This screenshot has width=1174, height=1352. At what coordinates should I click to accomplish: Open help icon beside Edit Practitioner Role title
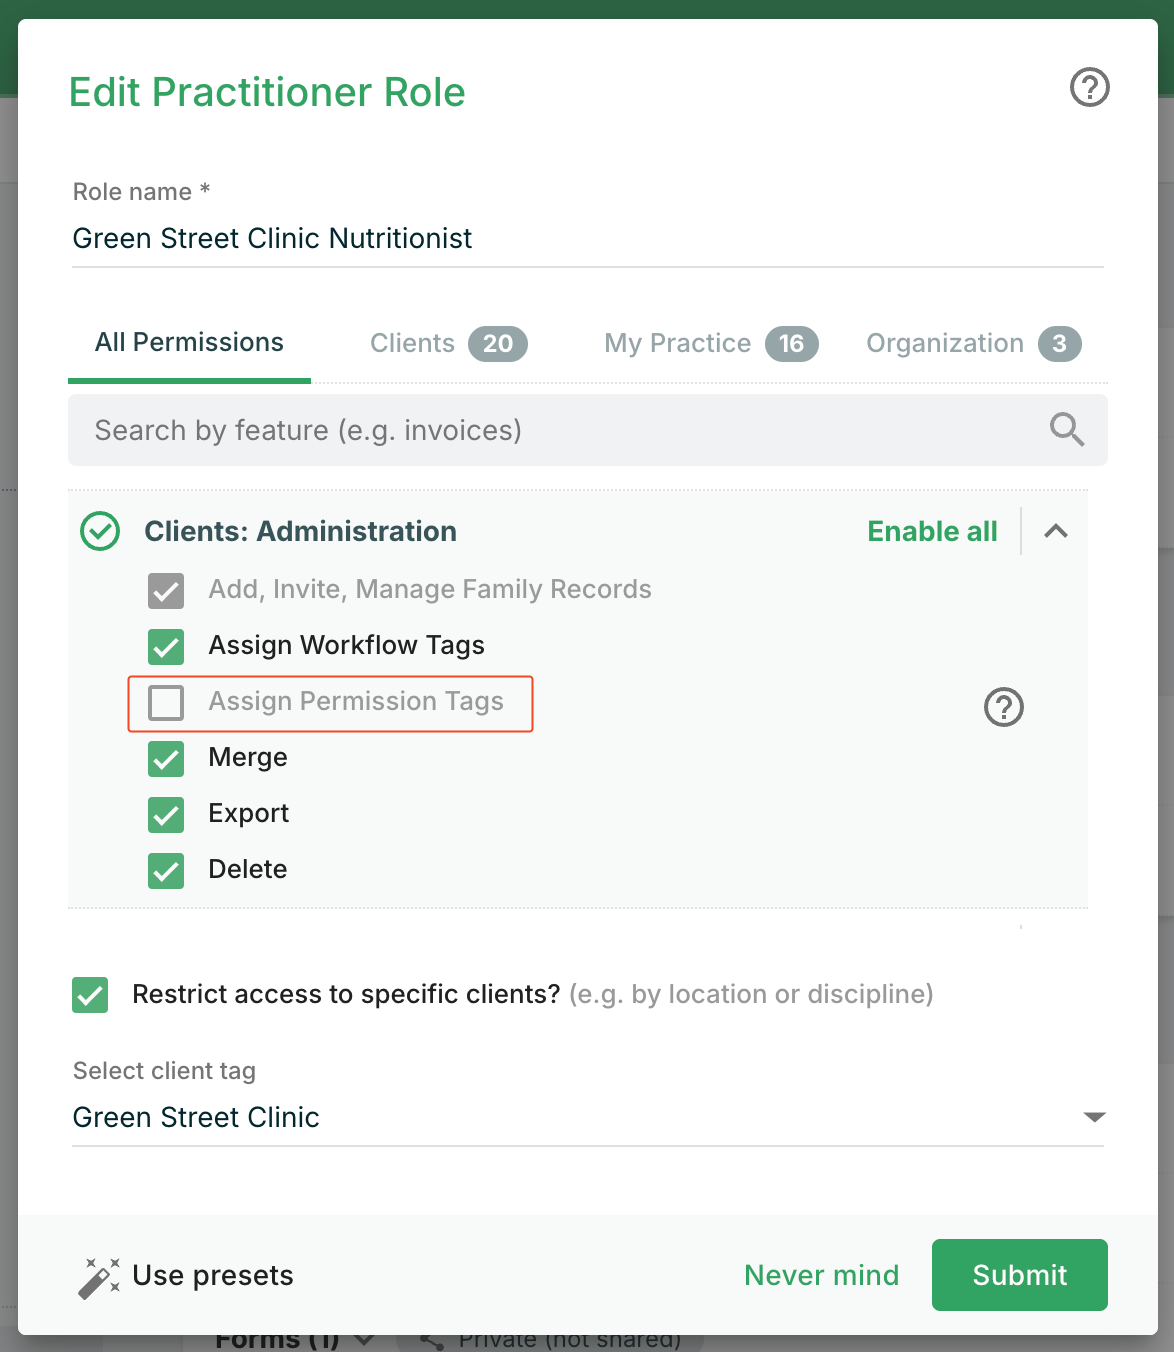1089,87
